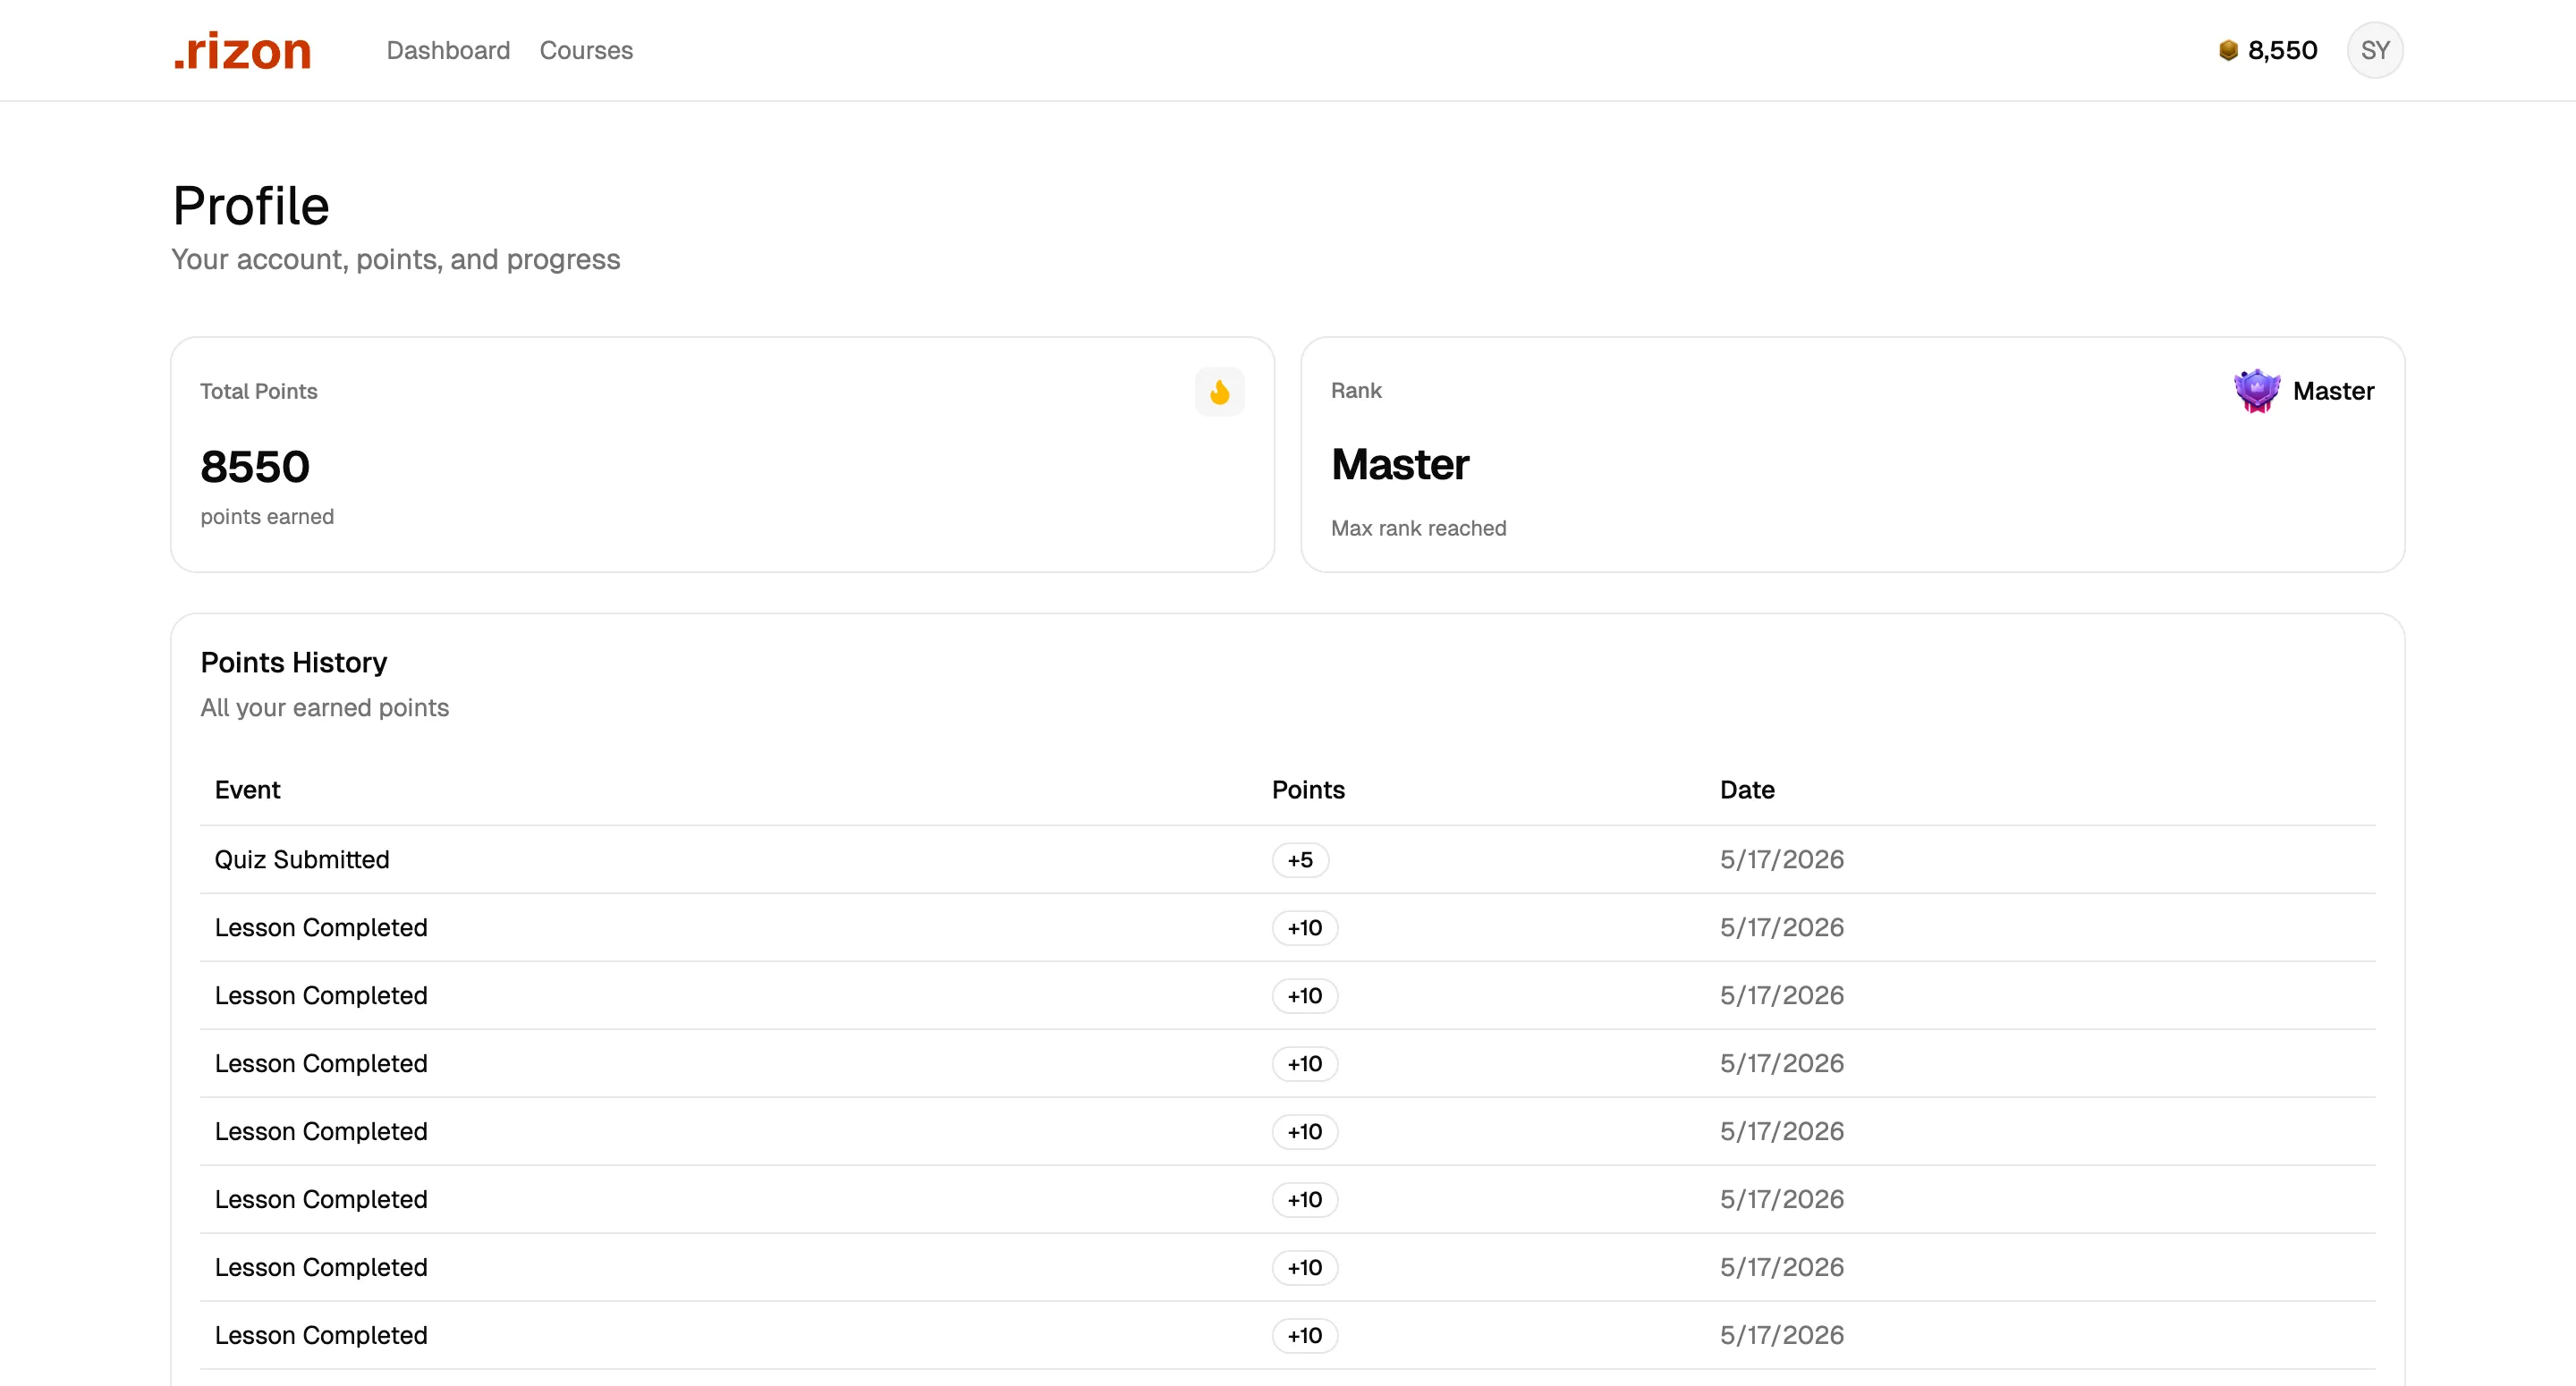2576x1386 pixels.
Task: Click the Total Points label
Action: pyautogui.click(x=259, y=391)
